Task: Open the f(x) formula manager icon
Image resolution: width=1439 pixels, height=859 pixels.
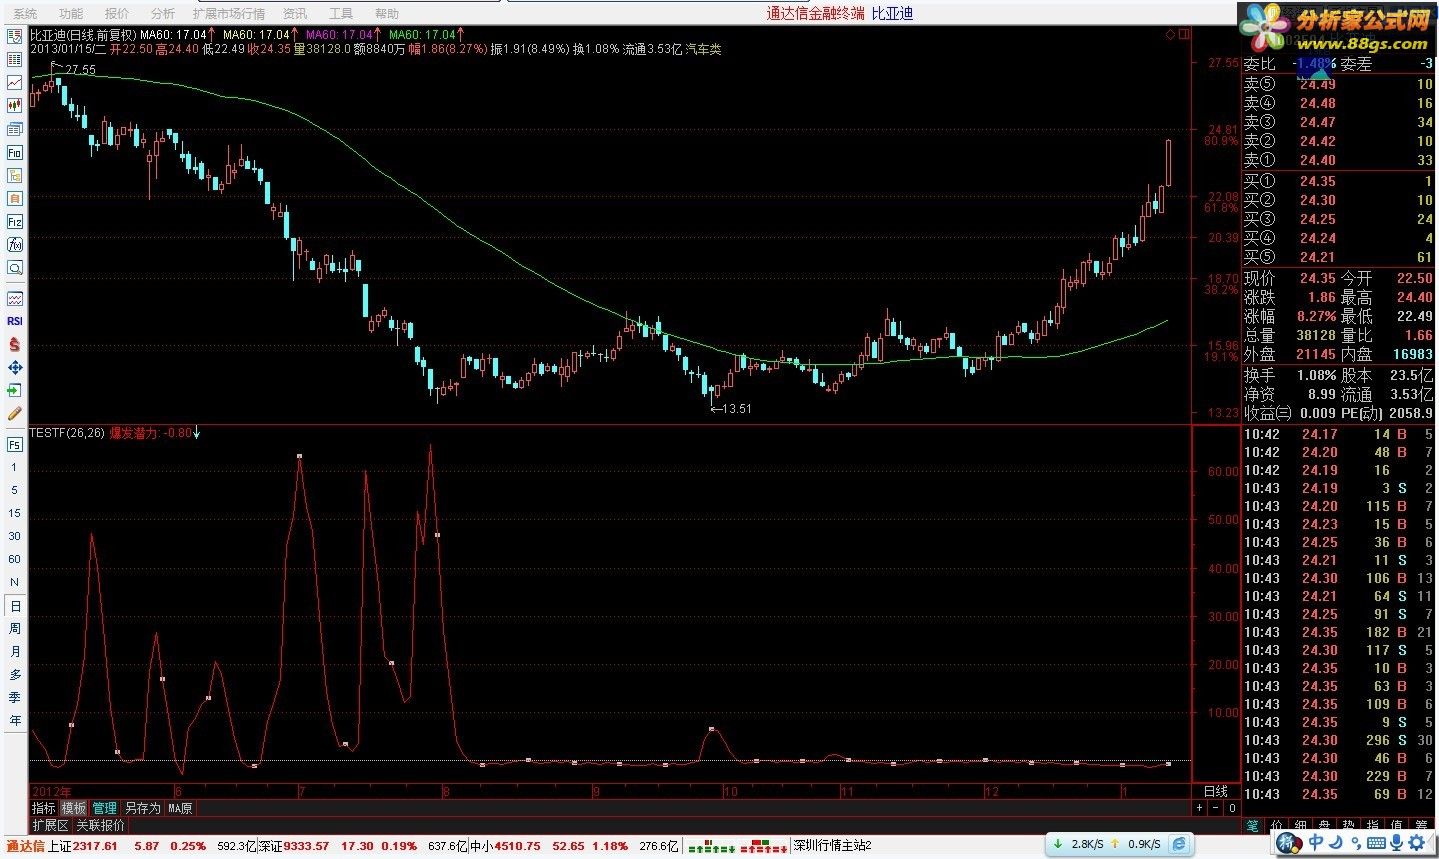Action: 15,244
